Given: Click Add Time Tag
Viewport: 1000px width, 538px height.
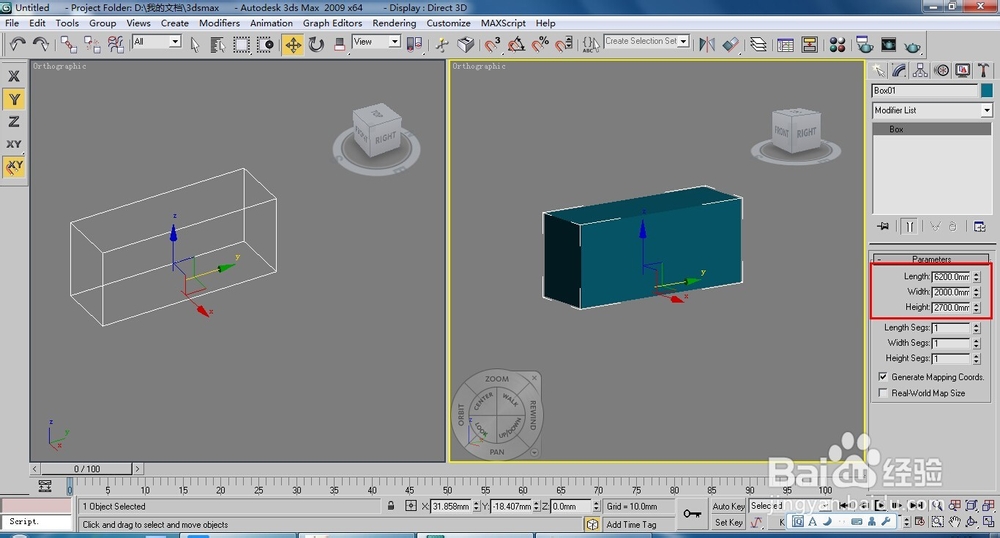Looking at the screenshot, I should click(x=631, y=525).
